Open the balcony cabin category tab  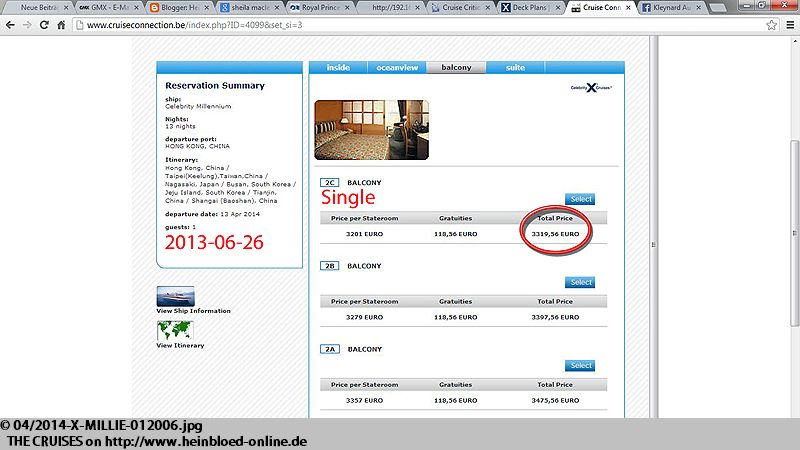click(x=456, y=67)
